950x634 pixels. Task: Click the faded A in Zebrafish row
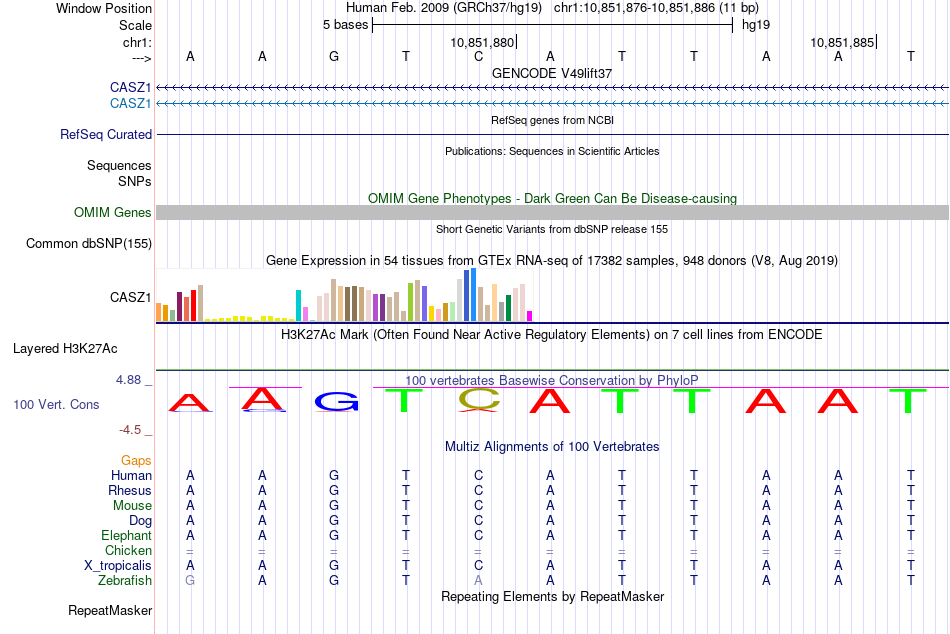pos(478,581)
